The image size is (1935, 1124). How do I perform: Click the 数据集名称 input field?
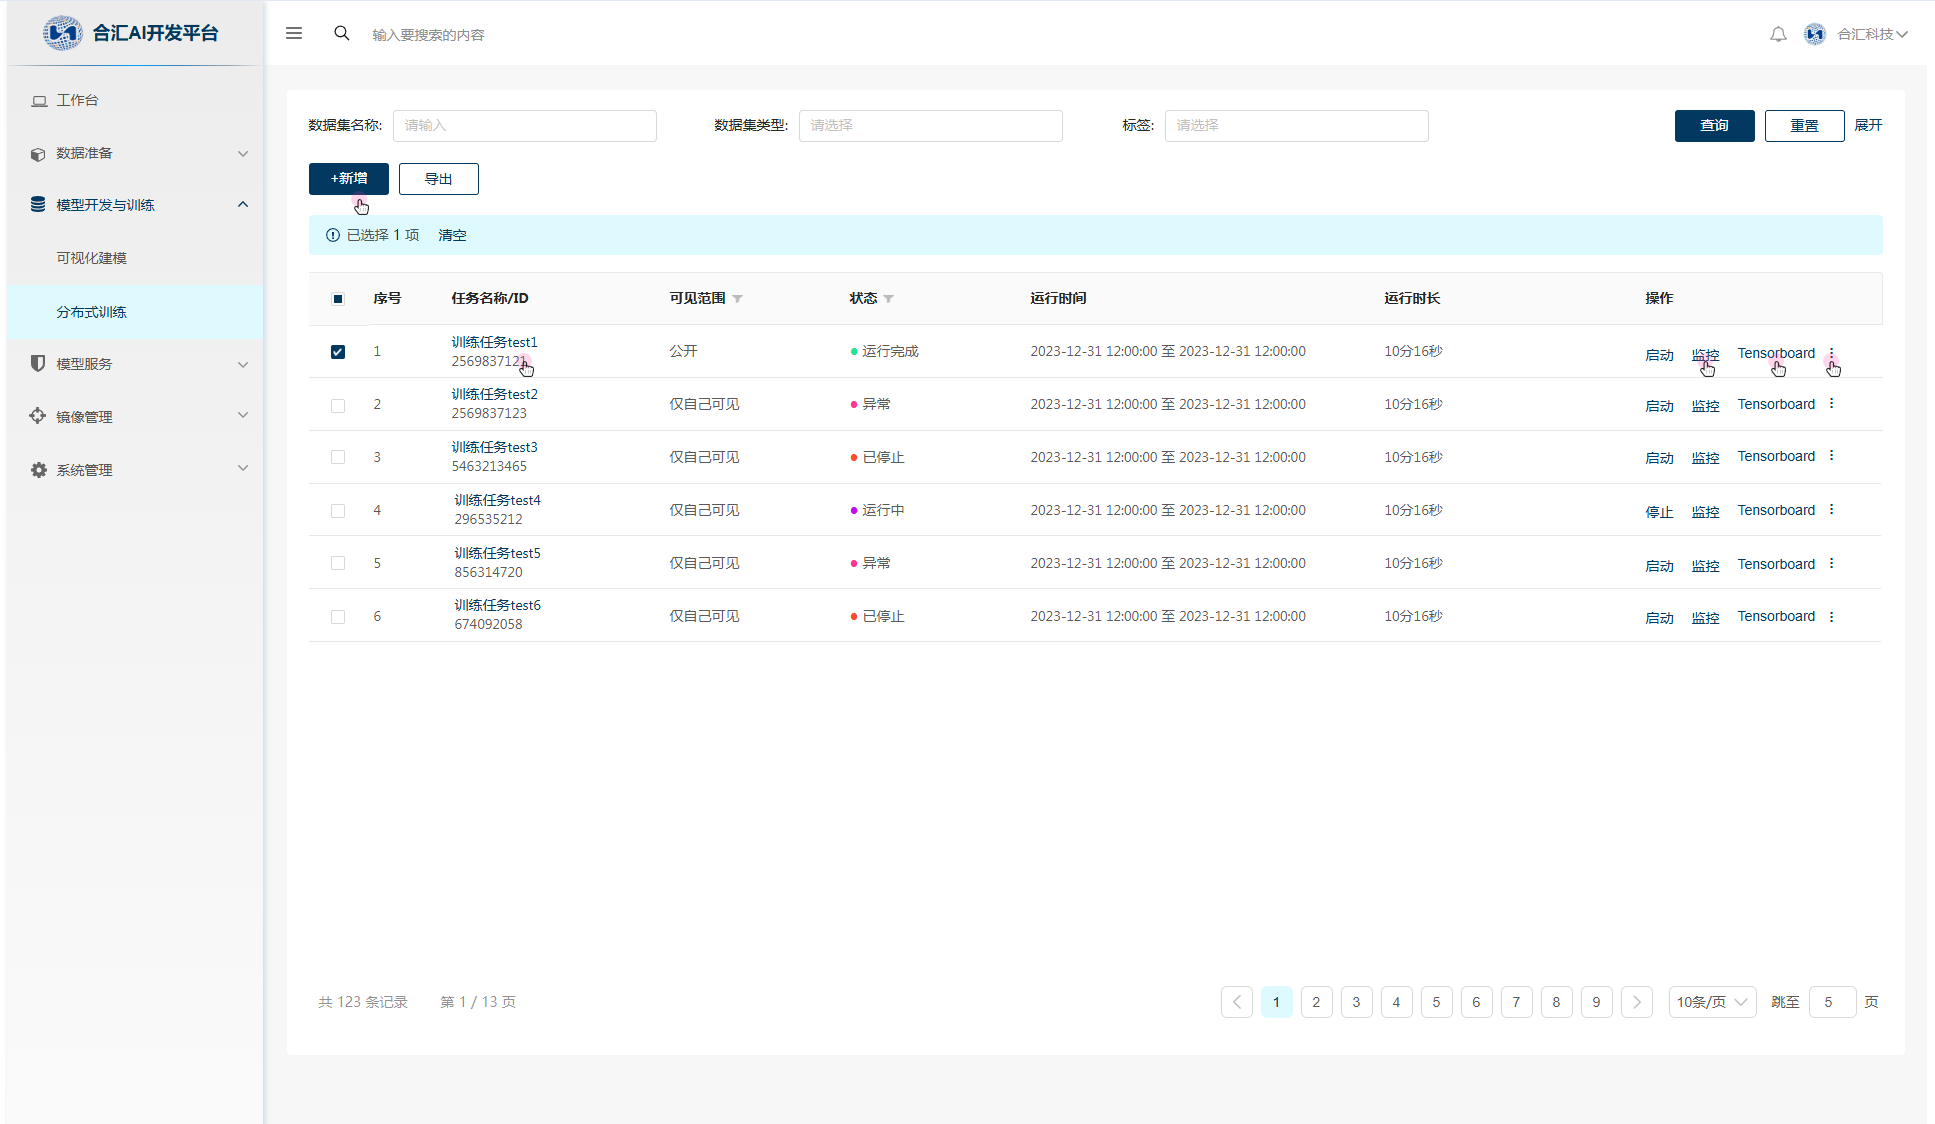tap(524, 126)
